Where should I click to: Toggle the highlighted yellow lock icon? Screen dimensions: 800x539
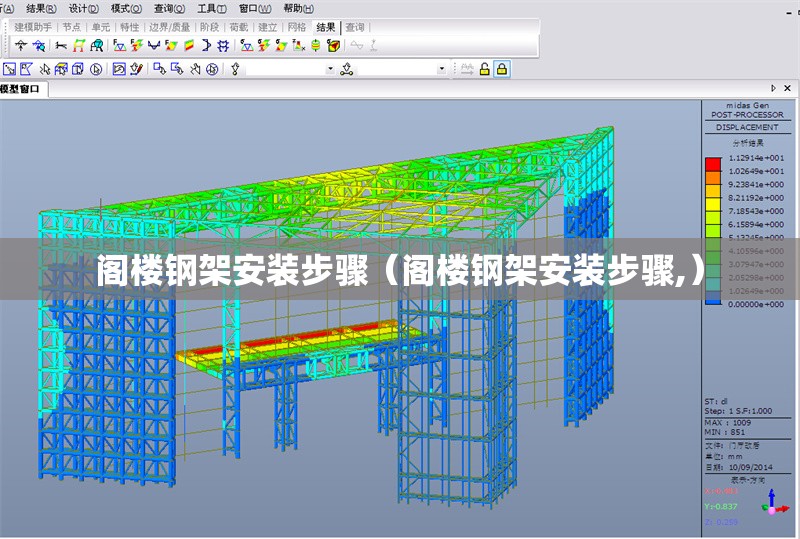point(502,69)
